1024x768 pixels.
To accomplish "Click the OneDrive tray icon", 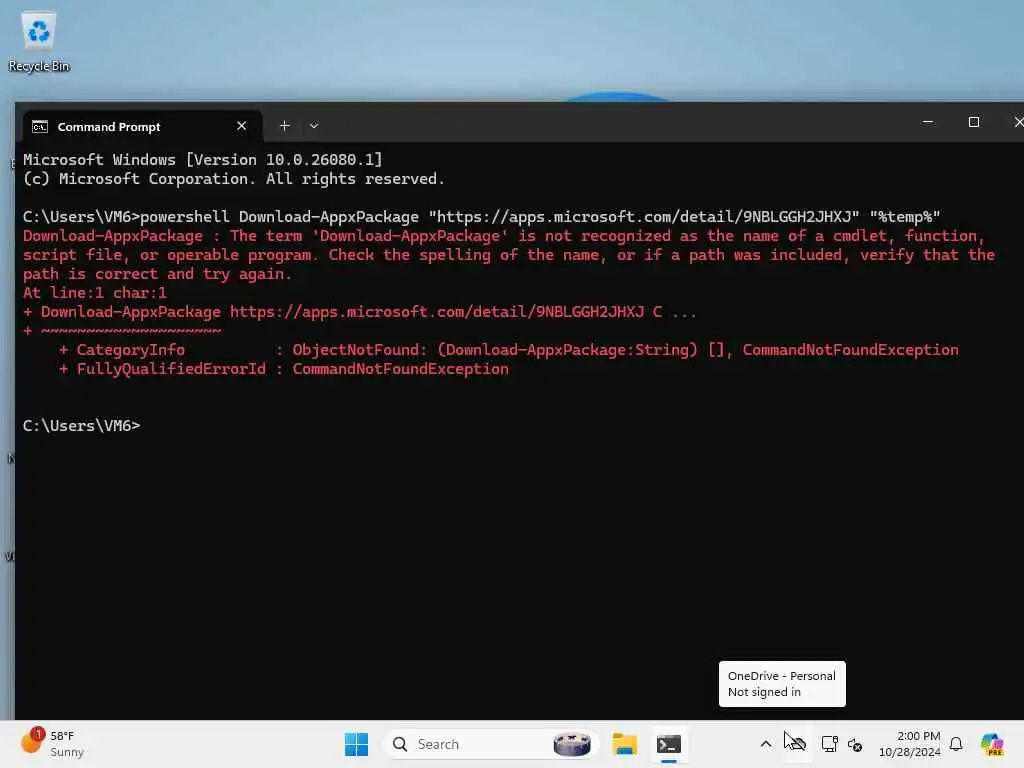I will point(797,743).
